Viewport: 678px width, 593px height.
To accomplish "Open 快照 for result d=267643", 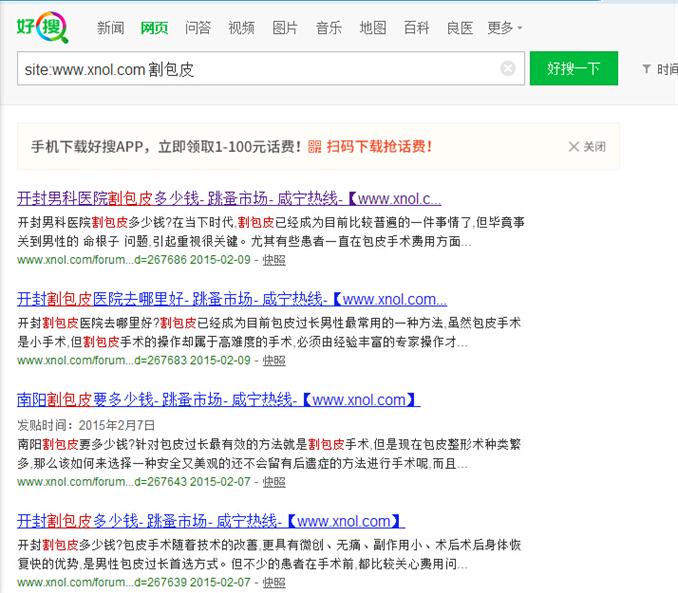I will (x=274, y=482).
